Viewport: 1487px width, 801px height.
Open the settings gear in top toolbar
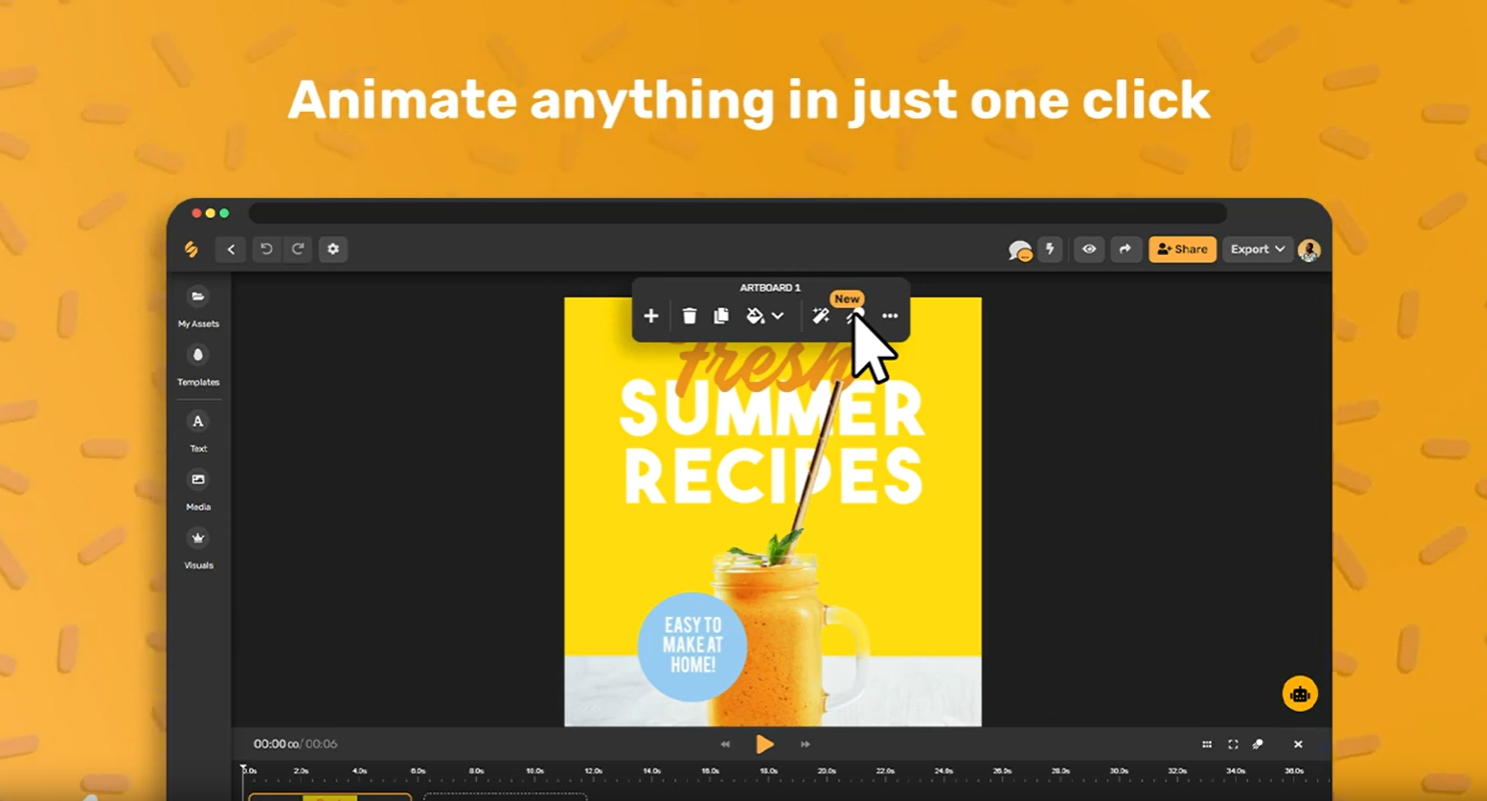(333, 249)
